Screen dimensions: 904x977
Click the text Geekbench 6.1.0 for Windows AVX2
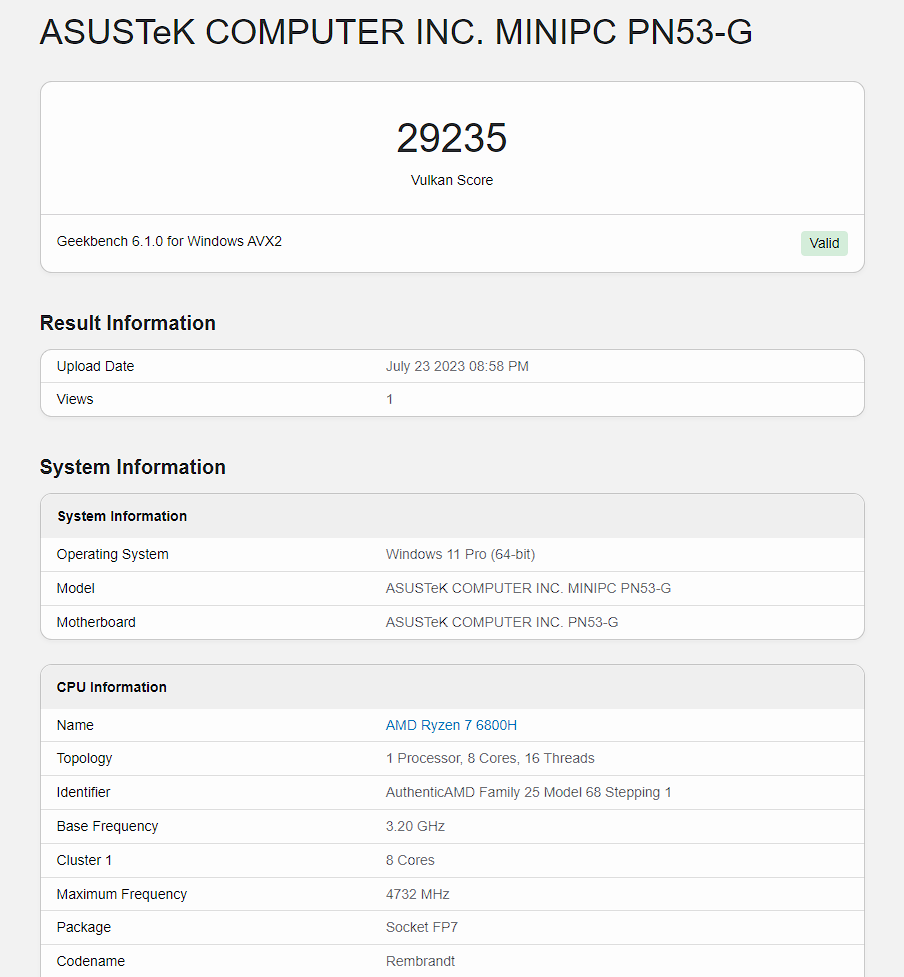(x=169, y=241)
